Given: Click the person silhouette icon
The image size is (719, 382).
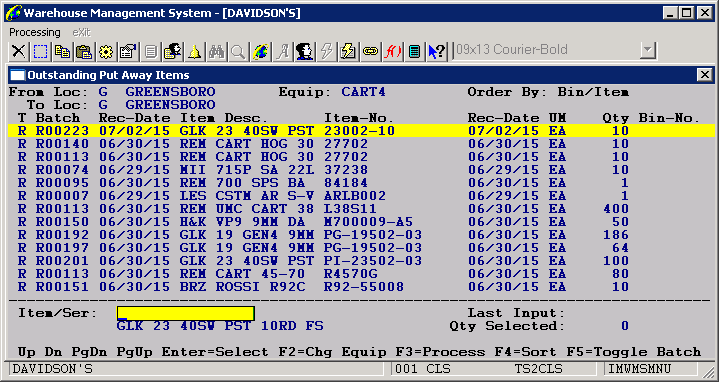Looking at the screenshot, I should coord(304,51).
